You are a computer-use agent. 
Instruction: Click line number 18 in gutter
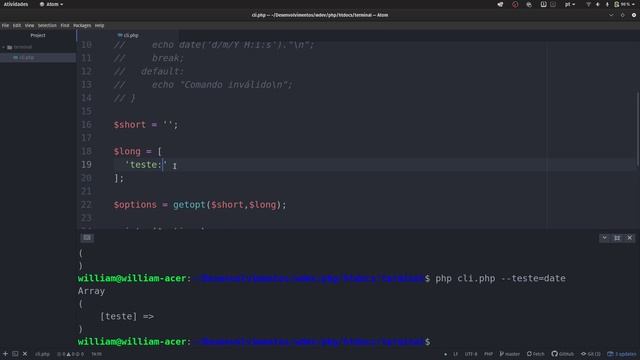point(86,151)
